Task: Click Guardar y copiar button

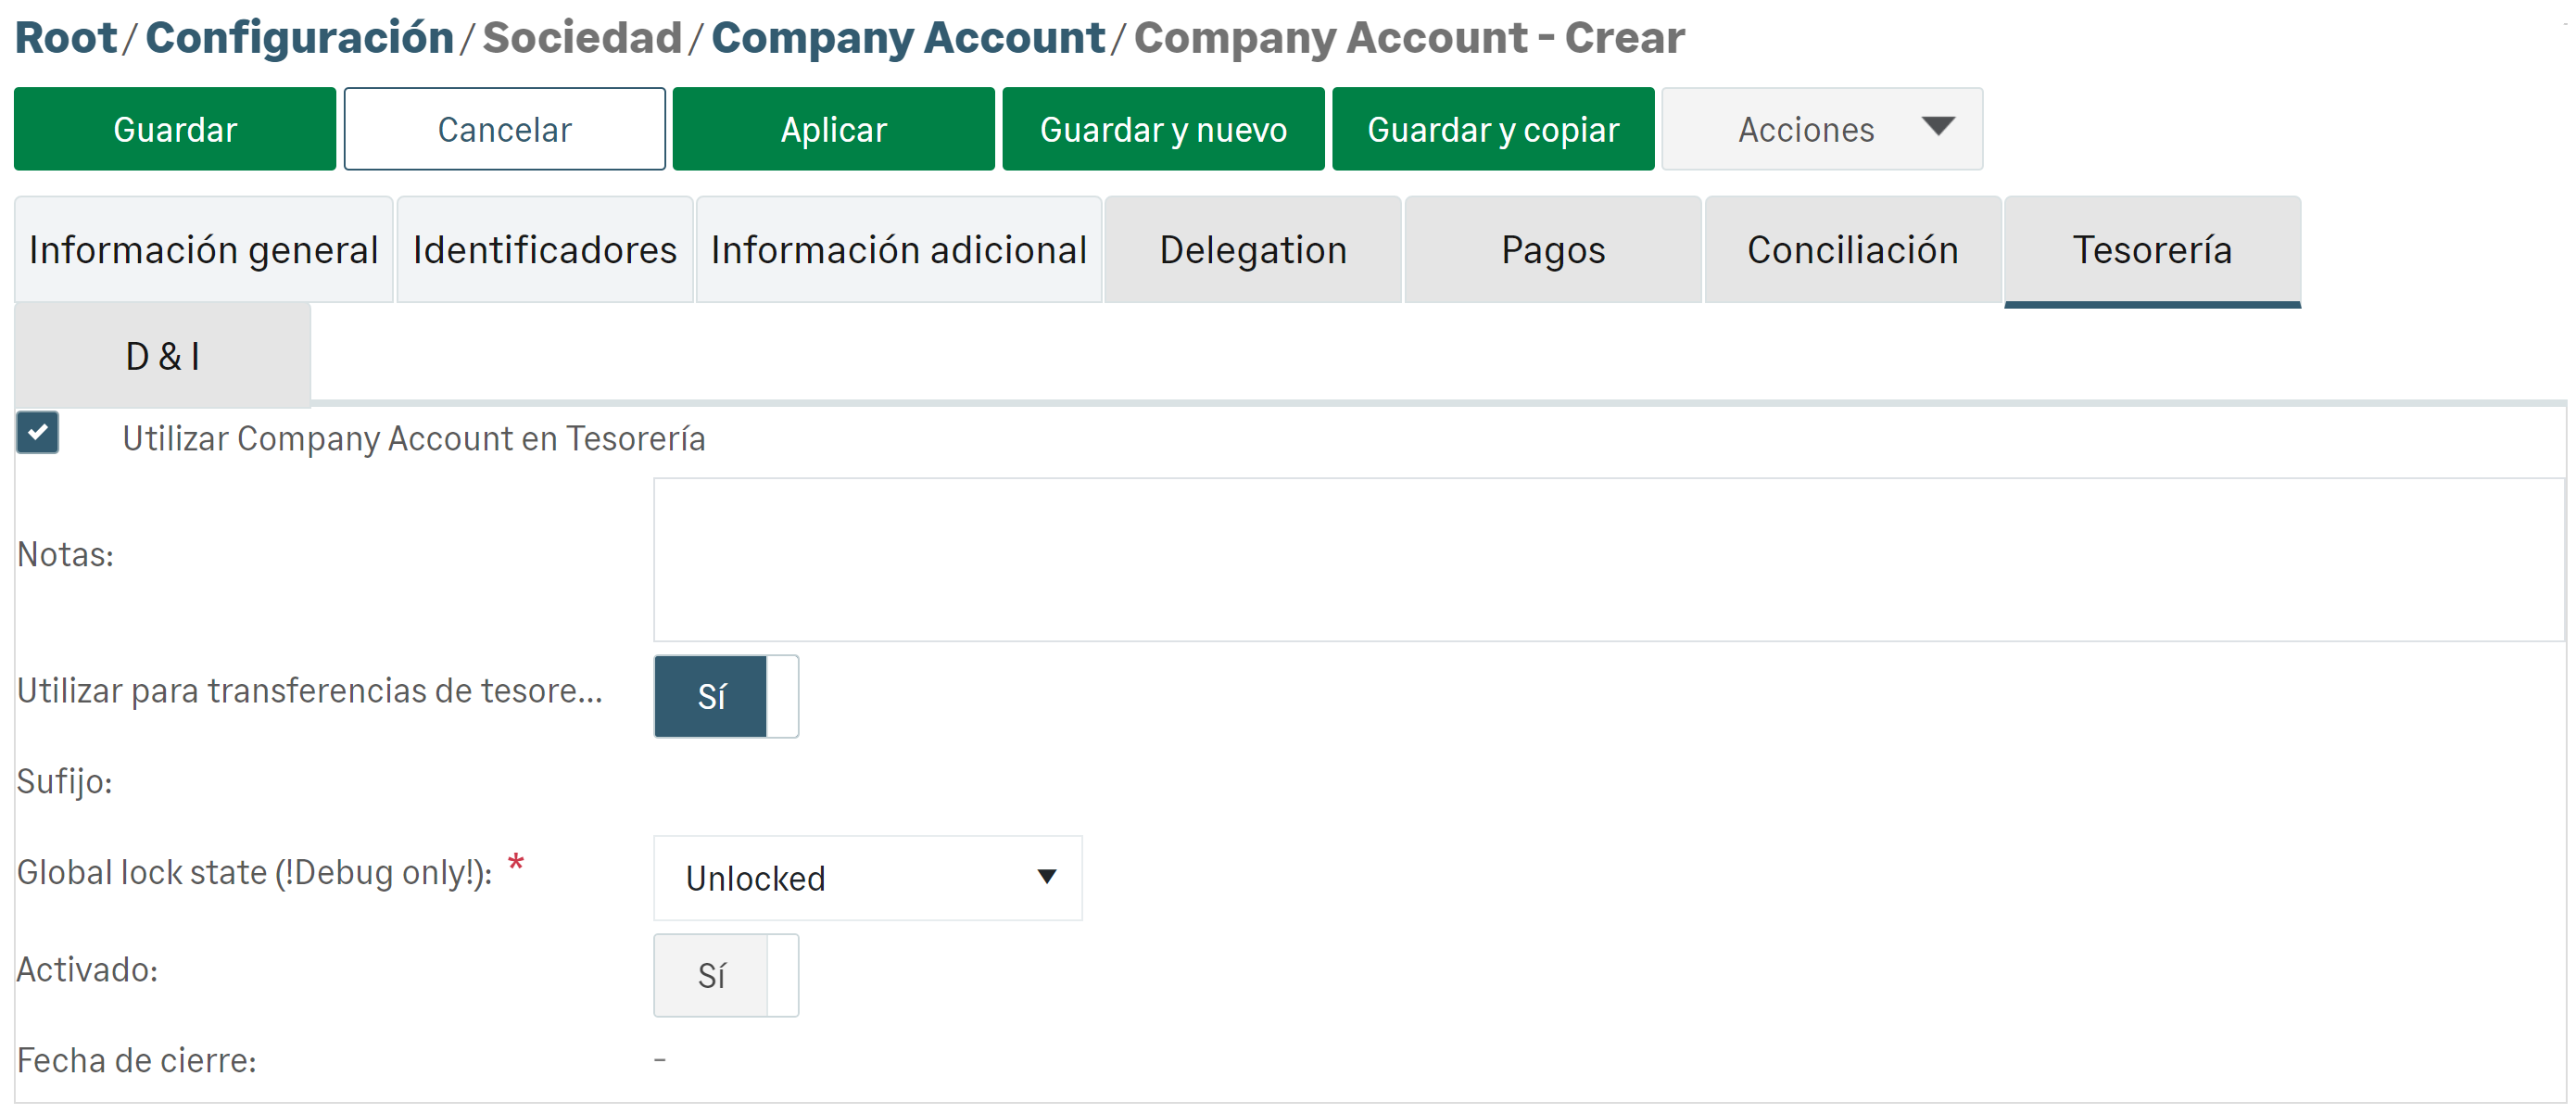Action: (x=1492, y=129)
